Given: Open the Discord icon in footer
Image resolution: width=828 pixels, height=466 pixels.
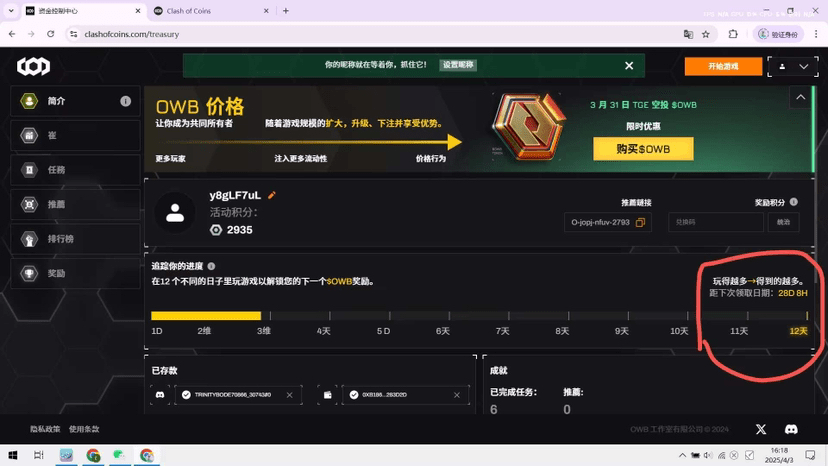Looking at the screenshot, I should [791, 429].
